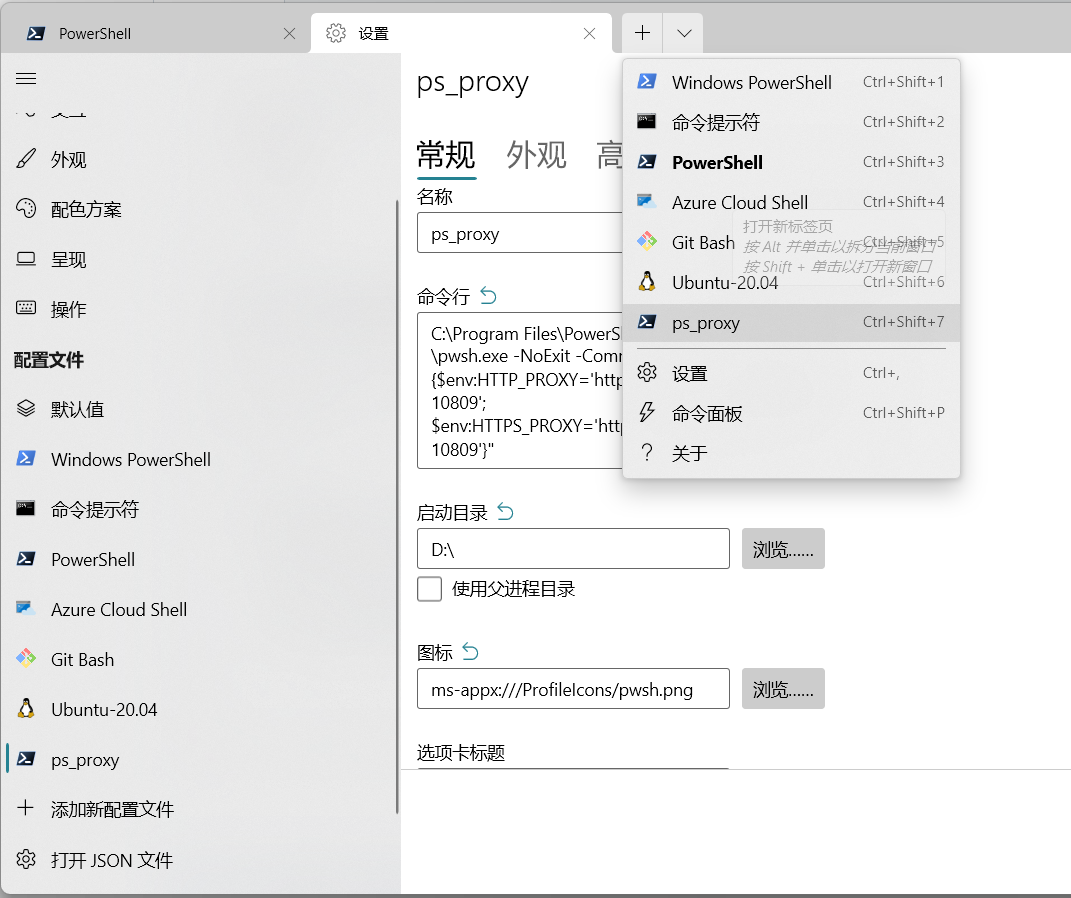The height and width of the screenshot is (898, 1071).
Task: Reset 命令行 with revert arrow icon
Action: [488, 296]
